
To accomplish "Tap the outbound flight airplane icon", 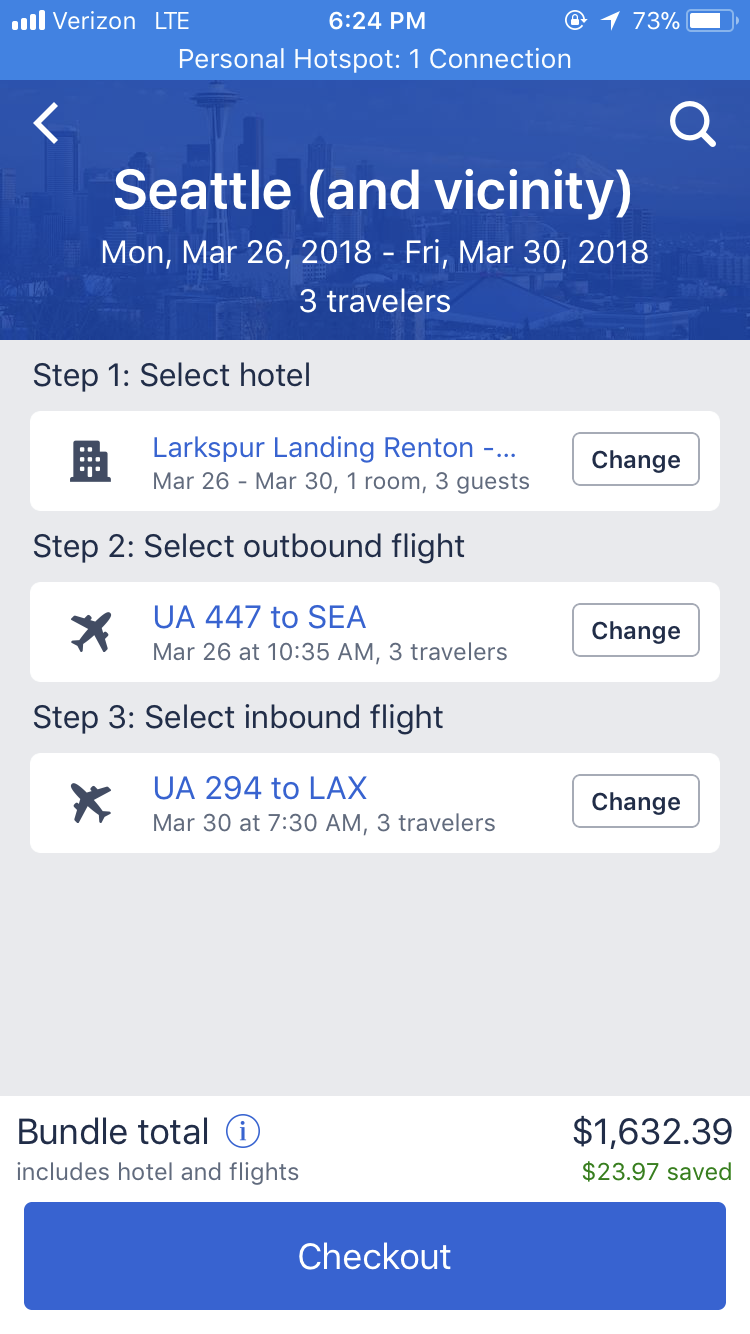I will tap(91, 632).
